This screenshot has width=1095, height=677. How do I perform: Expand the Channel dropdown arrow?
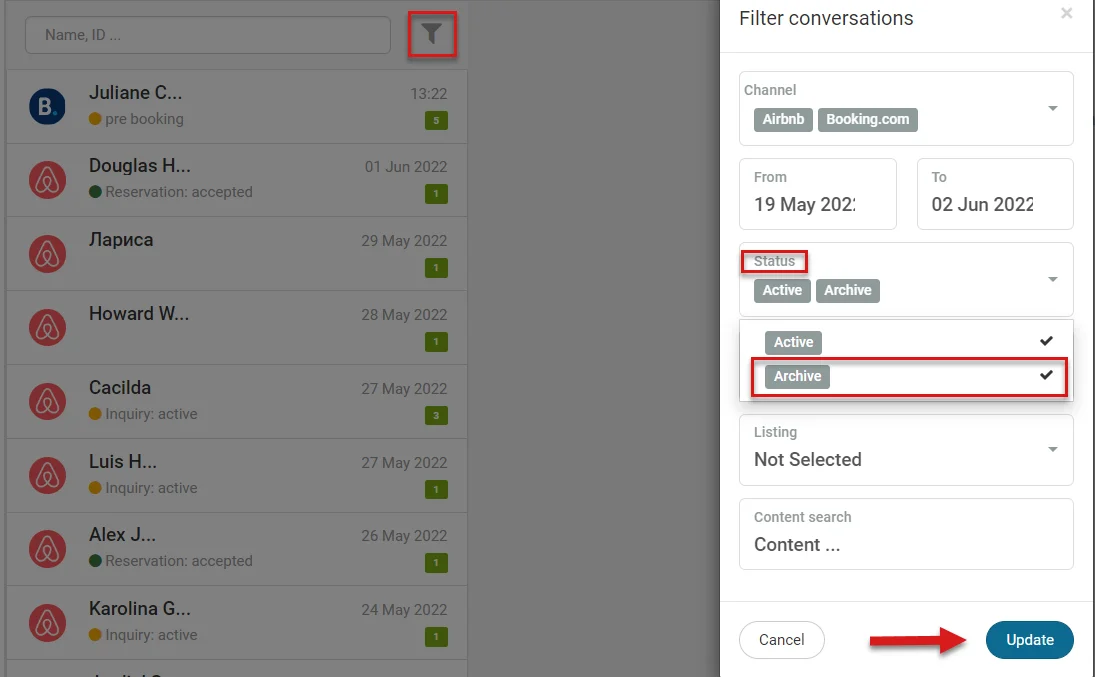(x=1052, y=108)
